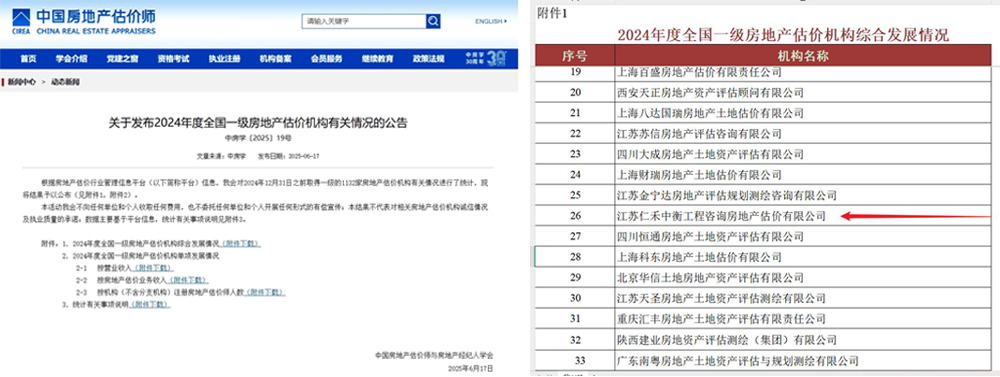Screen dimensions: 1000x377
Task: Open the 机构备案 menu
Action: click(x=276, y=59)
